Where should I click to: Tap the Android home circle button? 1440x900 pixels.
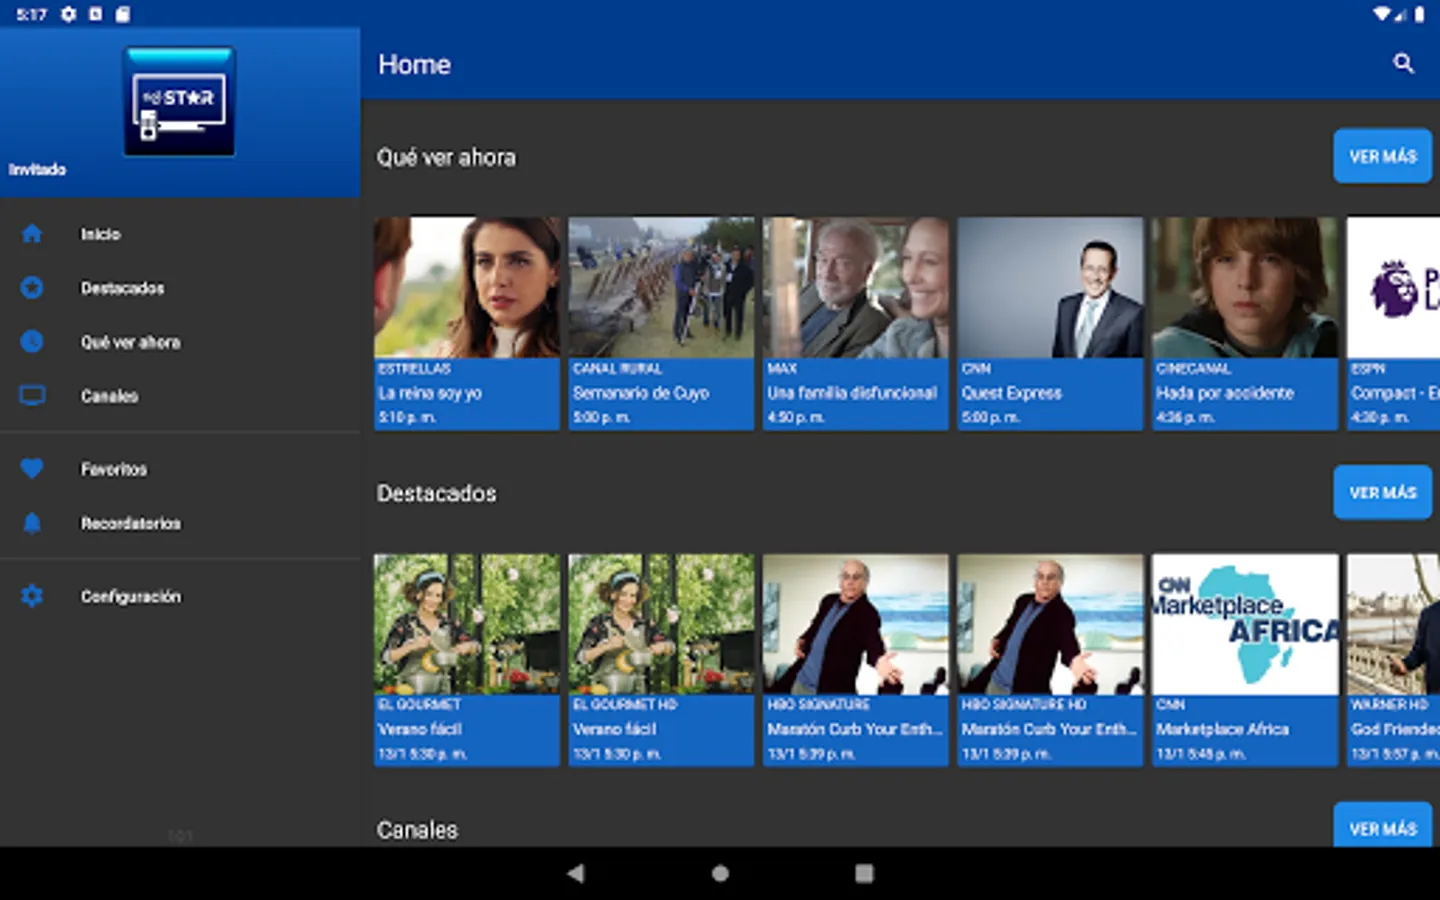coord(720,873)
